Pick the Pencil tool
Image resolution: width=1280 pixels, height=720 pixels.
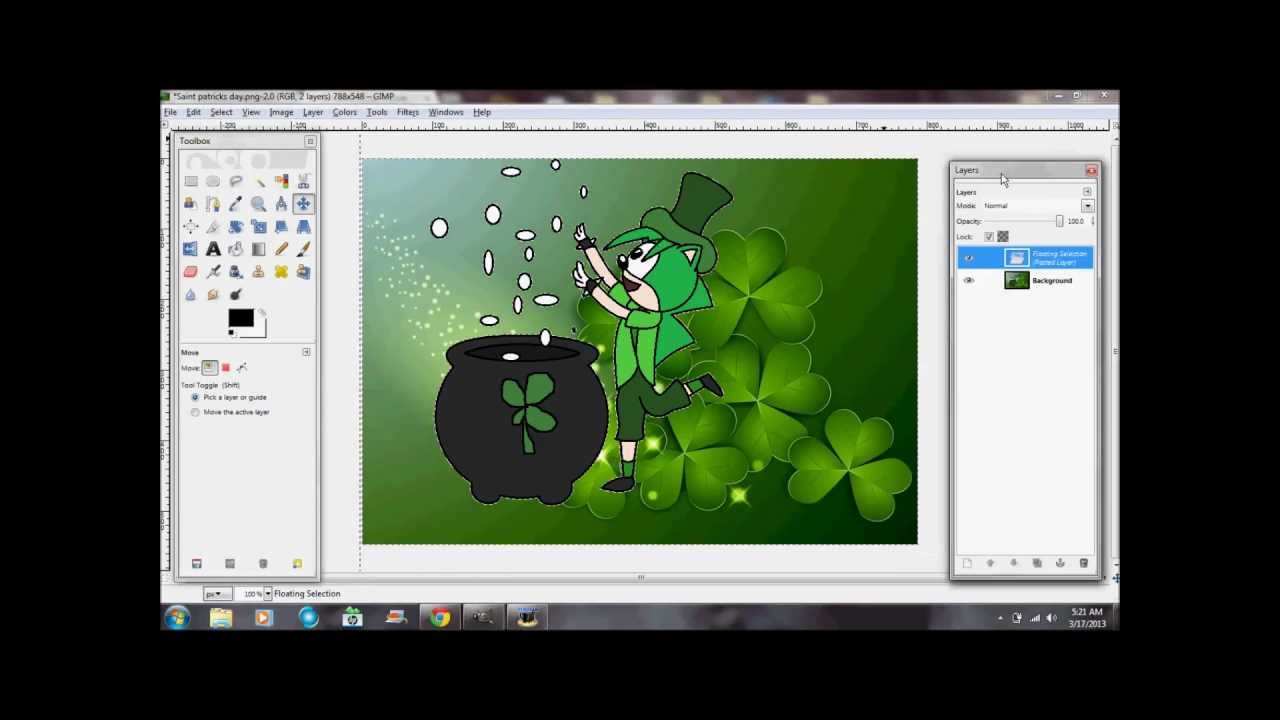[x=281, y=250]
